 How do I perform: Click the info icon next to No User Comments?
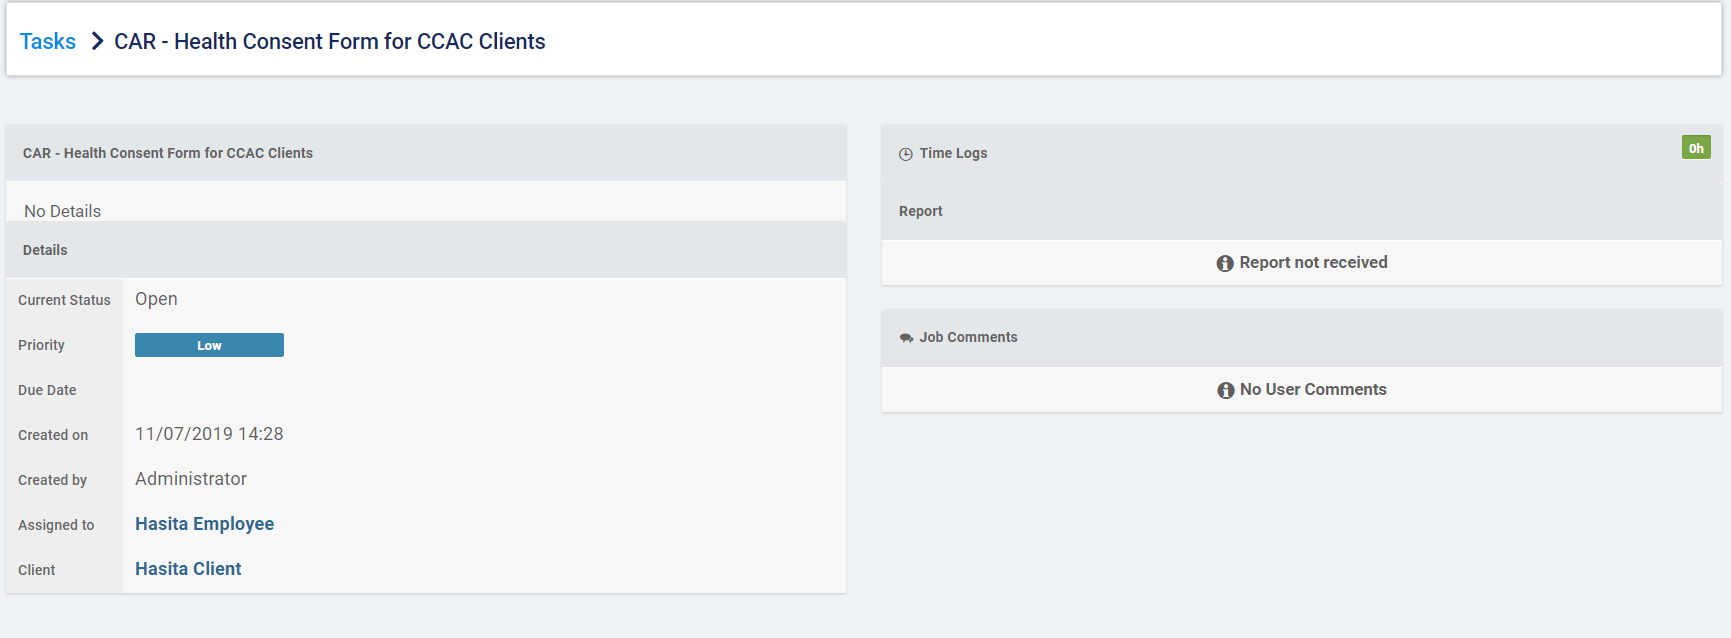(1225, 390)
